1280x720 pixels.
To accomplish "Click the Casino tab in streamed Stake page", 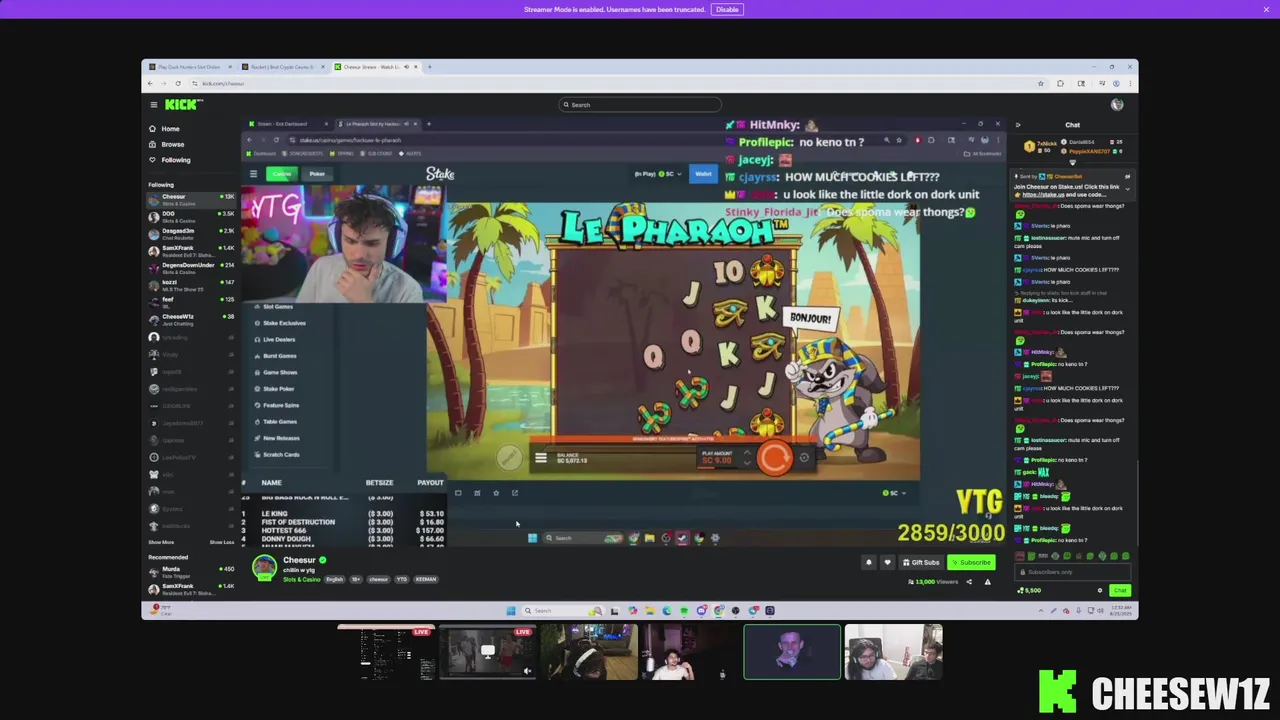I will click(x=281, y=174).
